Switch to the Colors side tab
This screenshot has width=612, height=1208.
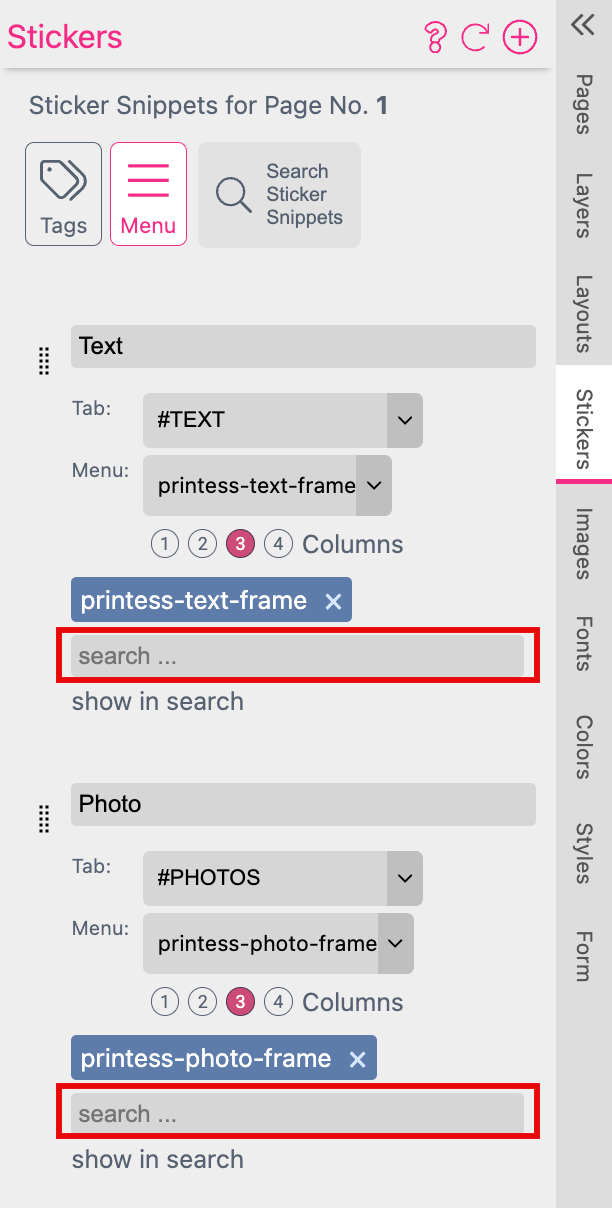[584, 747]
